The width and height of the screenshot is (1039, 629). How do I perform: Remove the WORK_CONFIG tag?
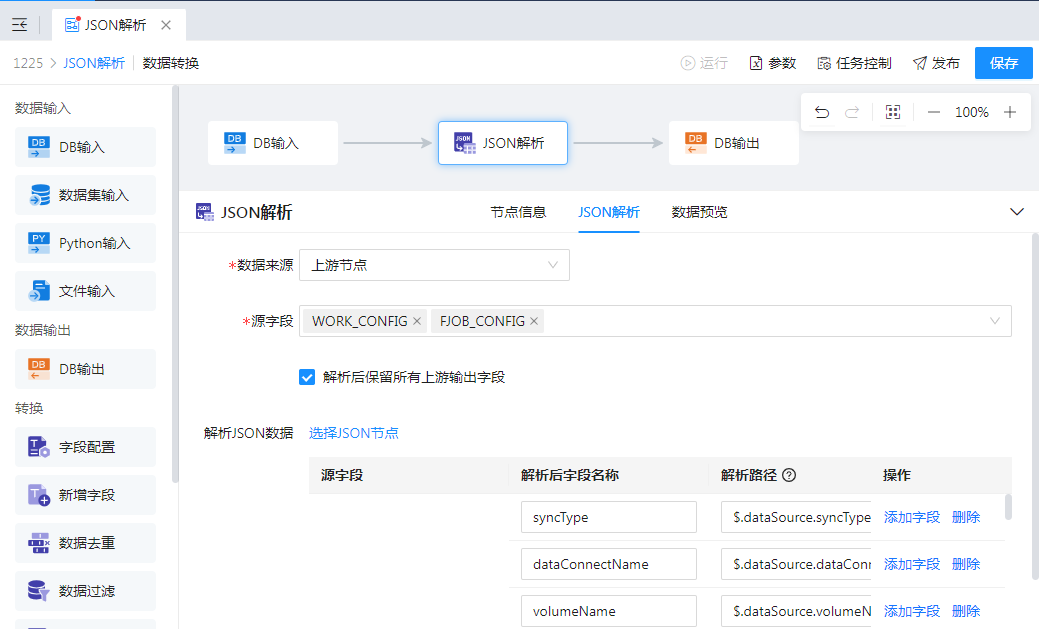pyautogui.click(x=417, y=321)
